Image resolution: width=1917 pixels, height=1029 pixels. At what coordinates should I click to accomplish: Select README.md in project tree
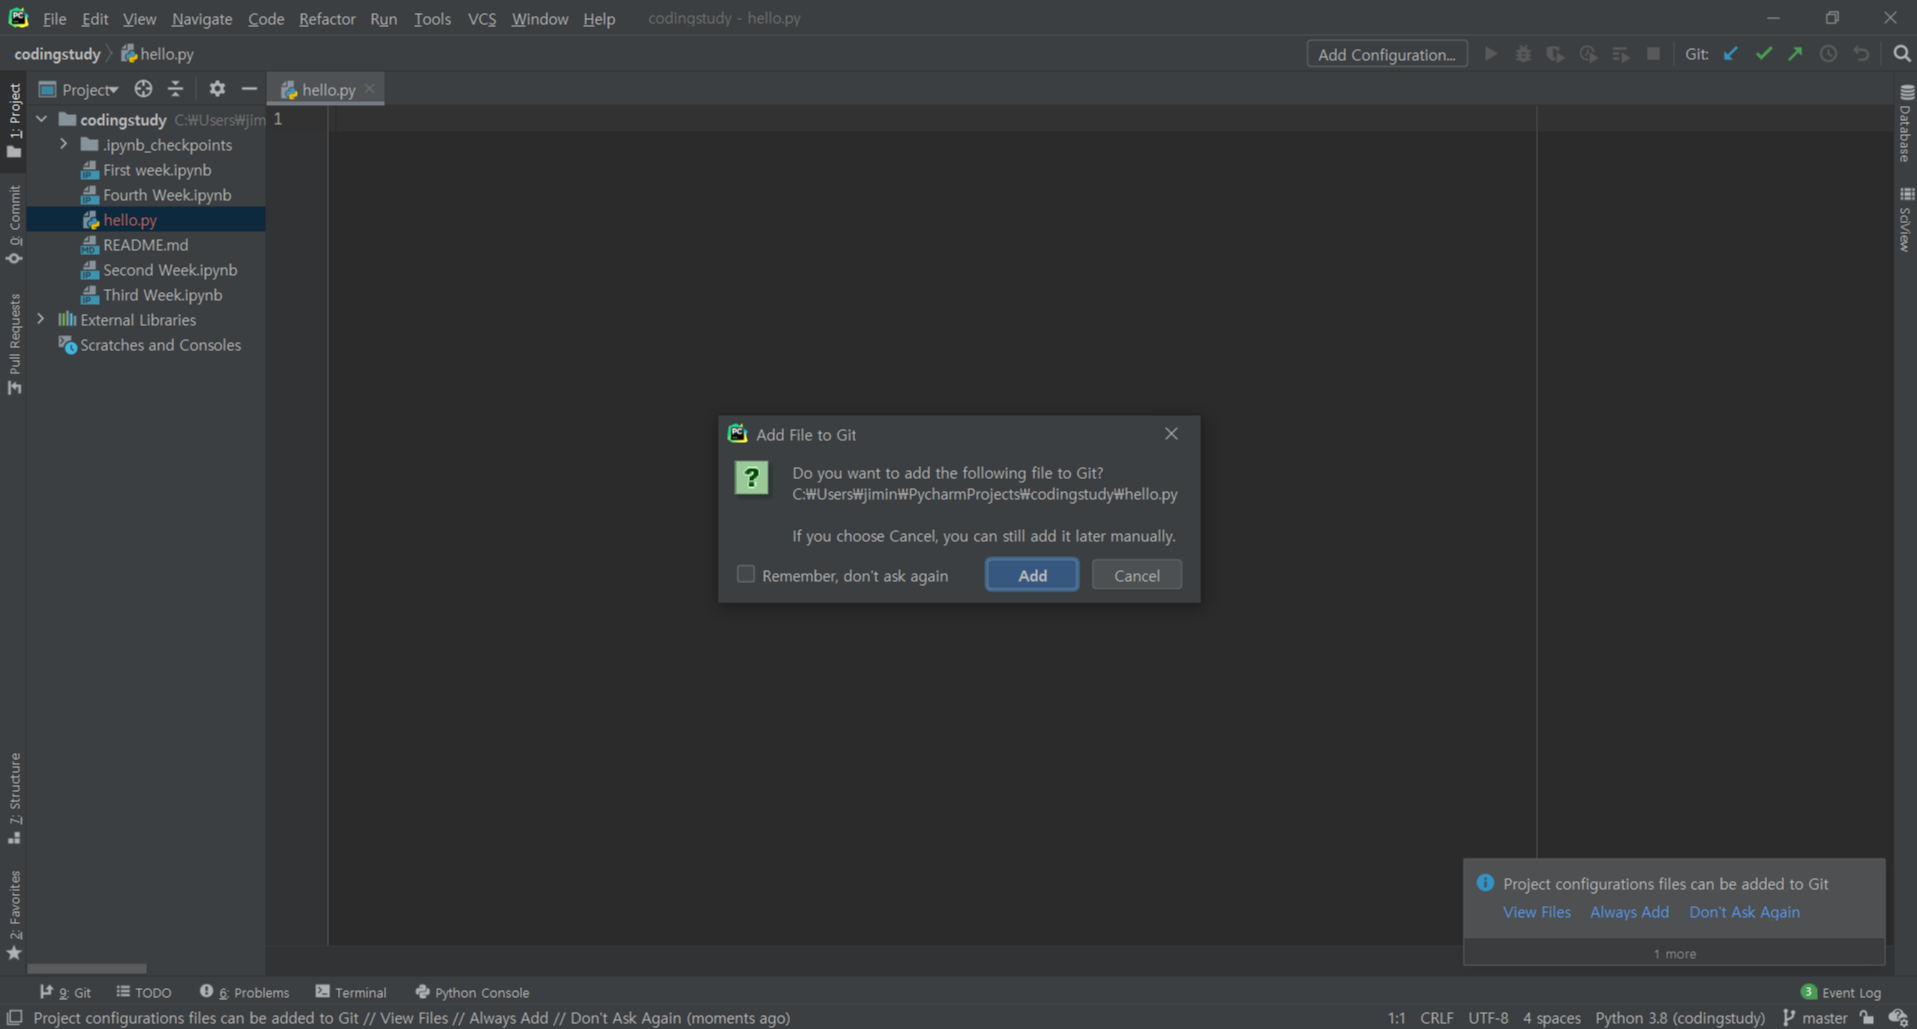click(x=145, y=245)
